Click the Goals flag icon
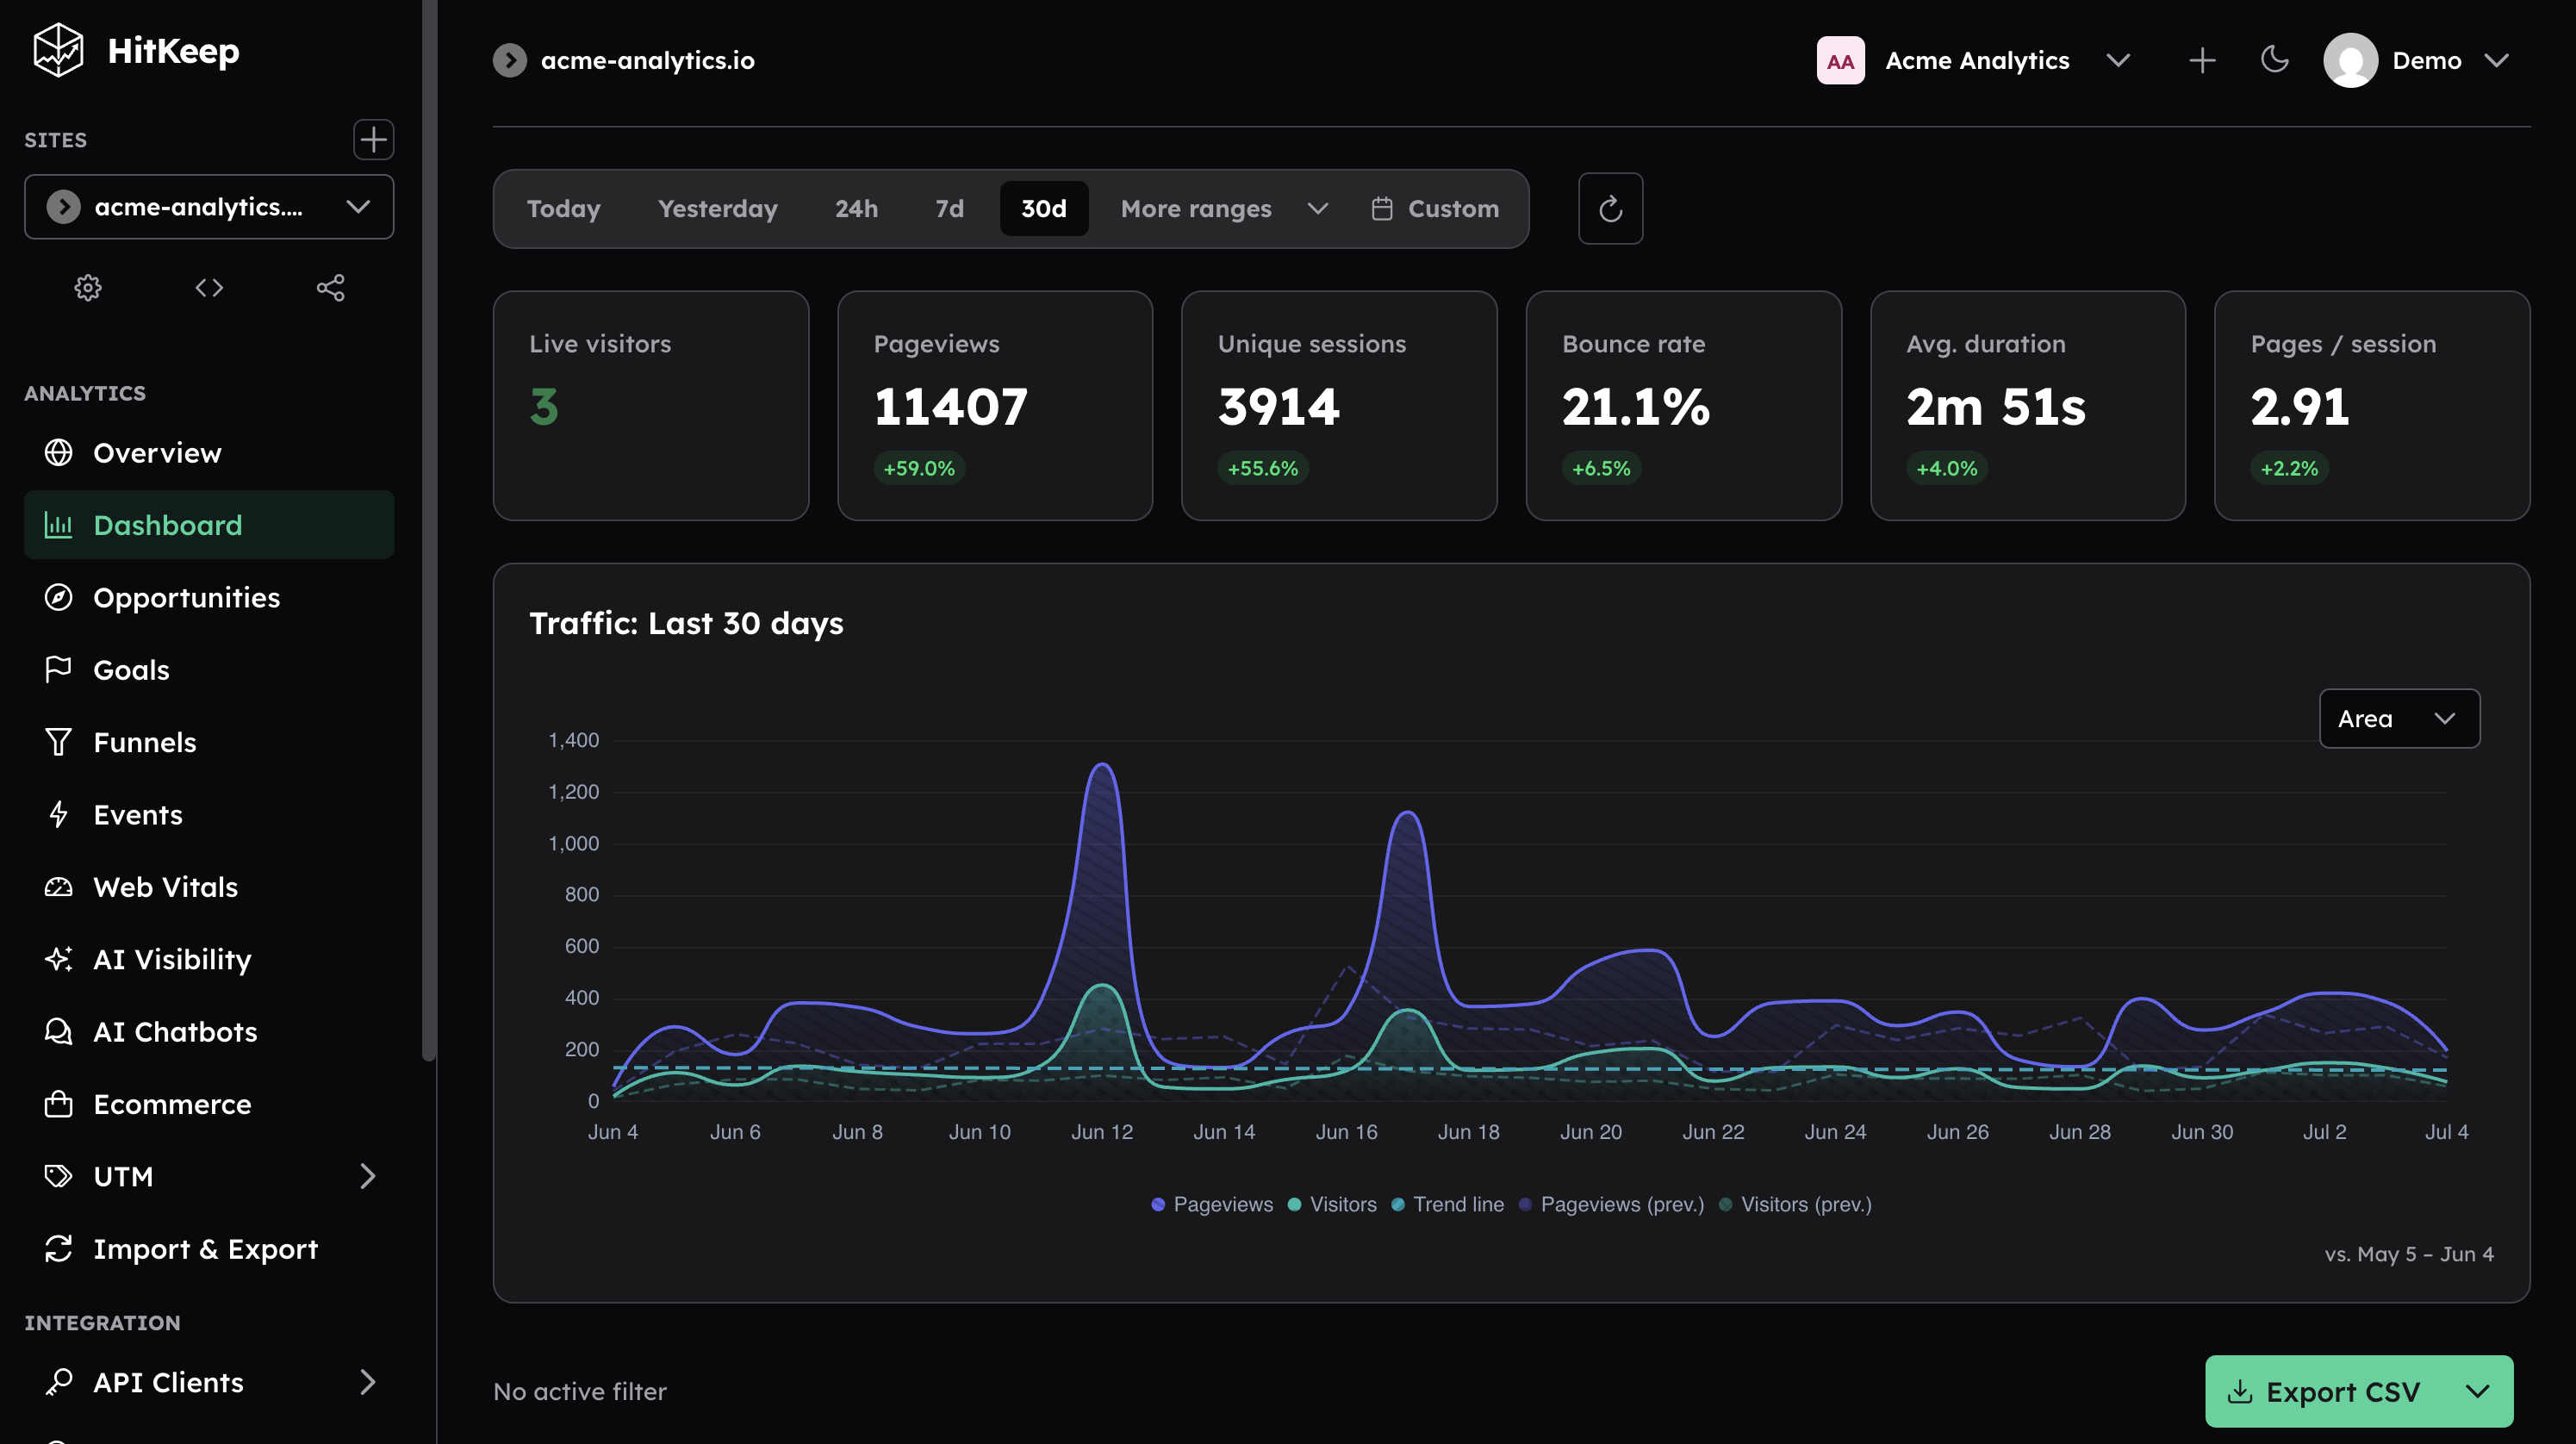The width and height of the screenshot is (2576, 1444). click(x=58, y=669)
